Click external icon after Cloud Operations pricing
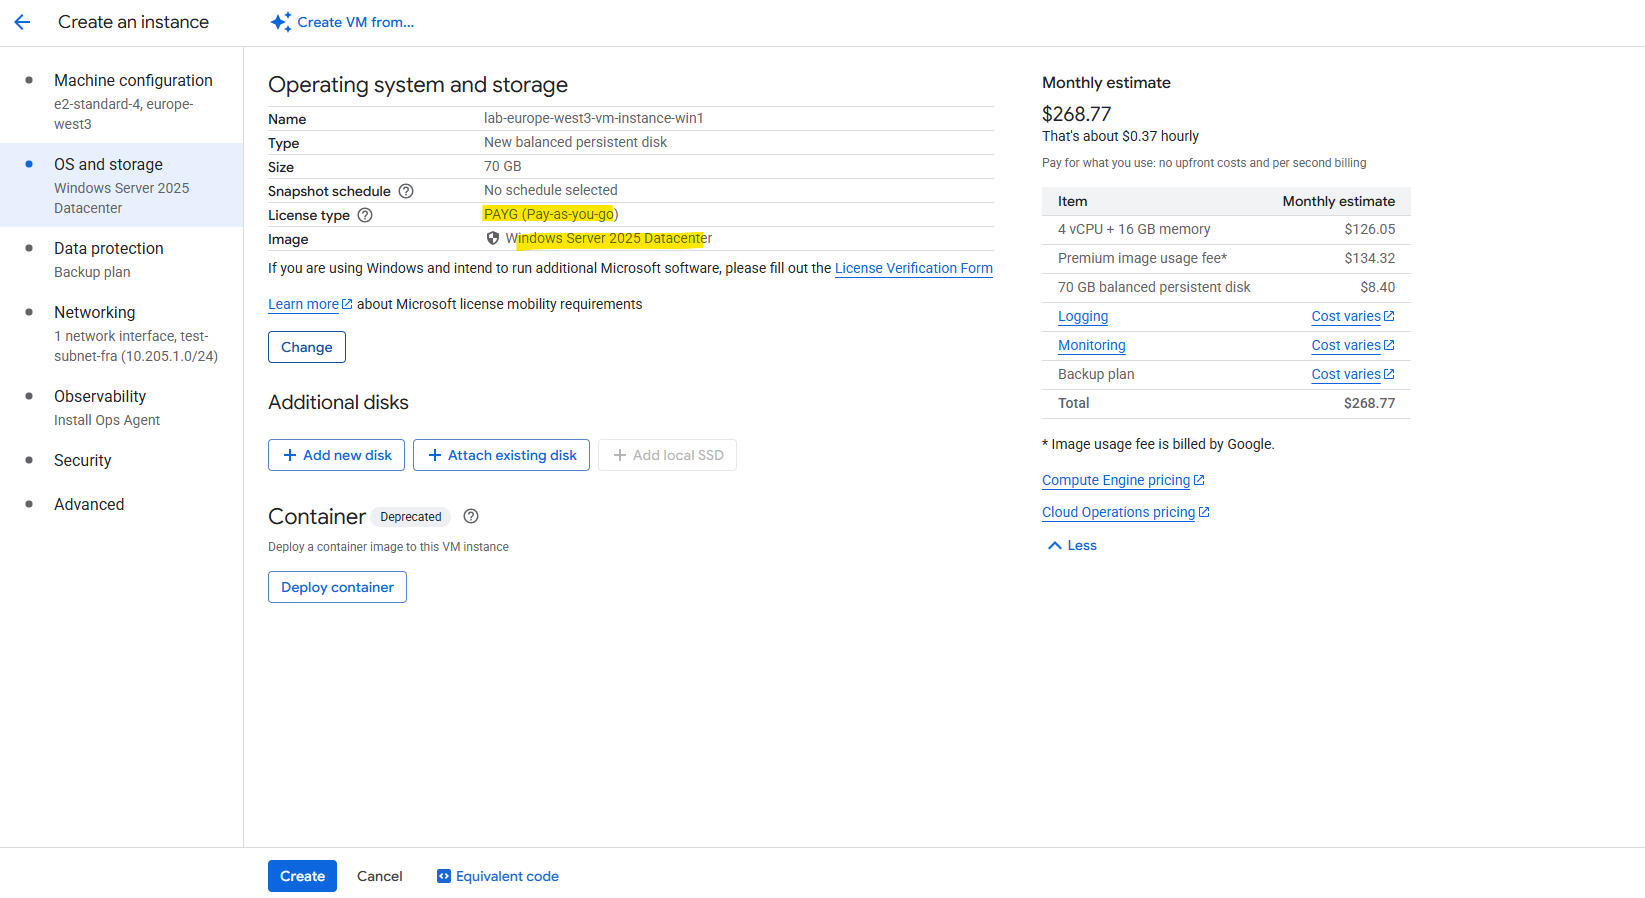This screenshot has height=898, width=1645. pyautogui.click(x=1204, y=512)
